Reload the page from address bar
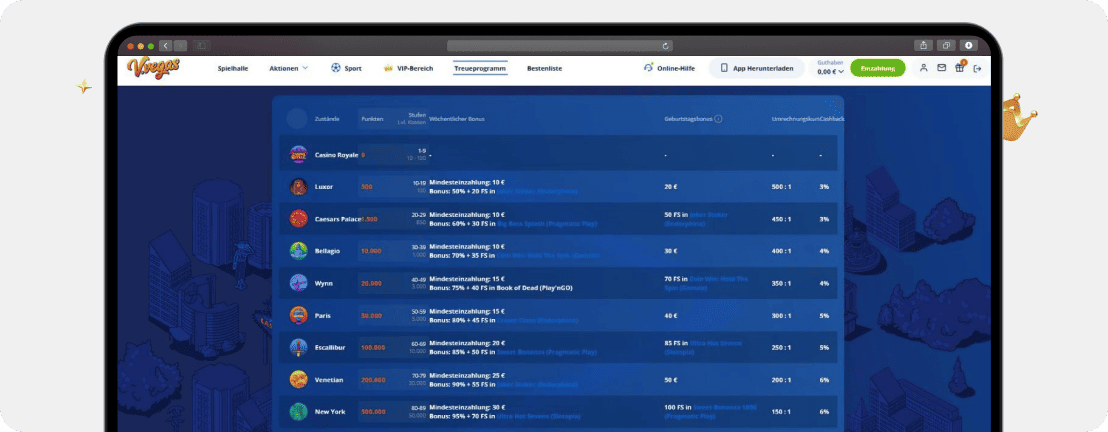1108x432 pixels. (x=665, y=45)
